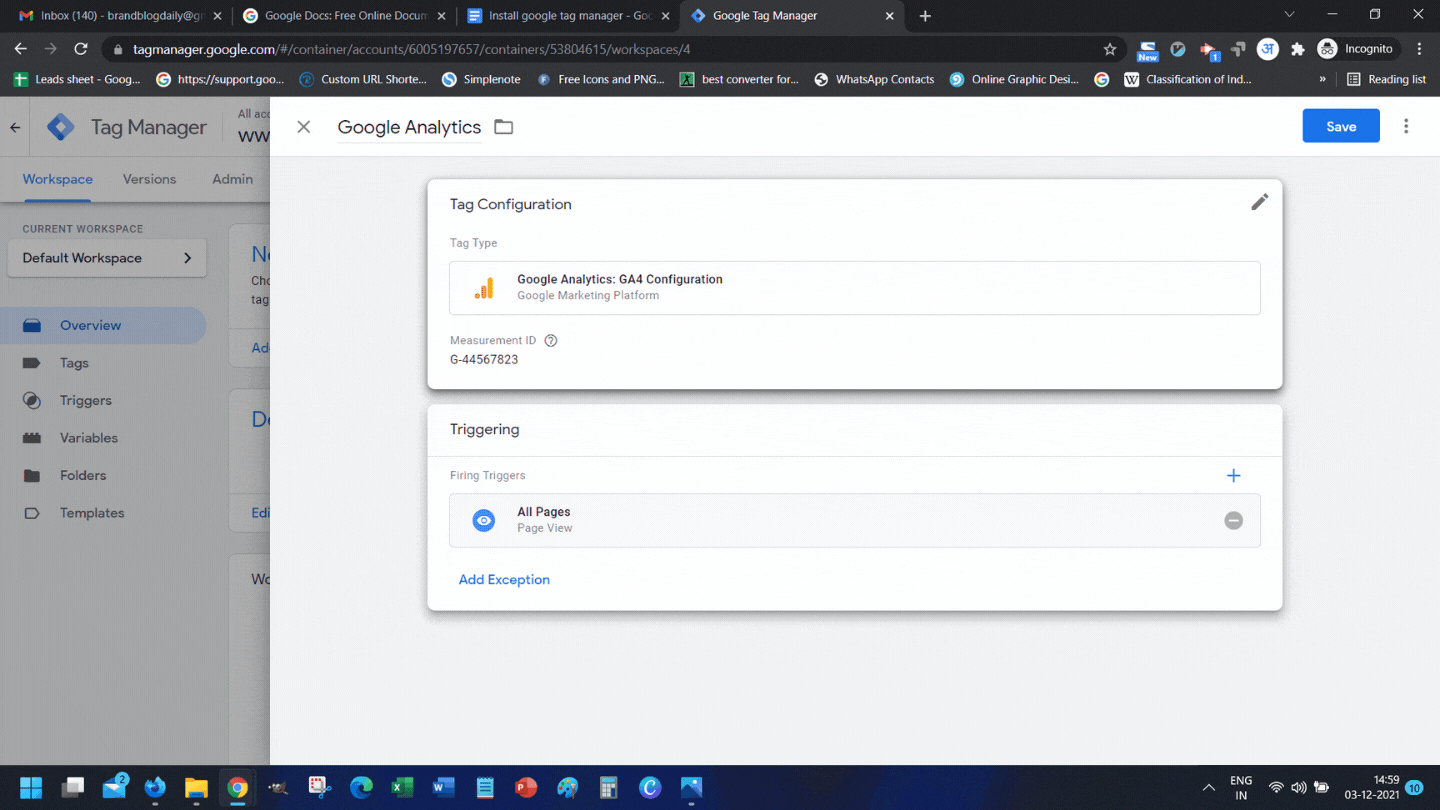Click the Measurement ID value G-44567823
Screen dimensions: 1440x810
[484, 359]
